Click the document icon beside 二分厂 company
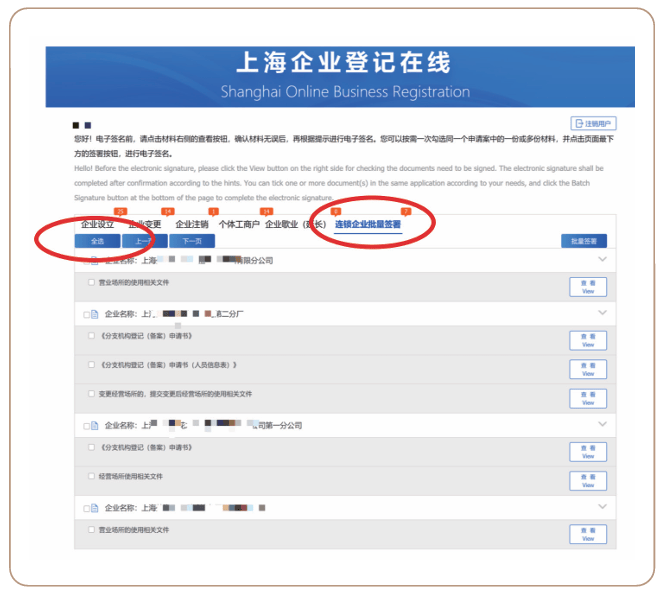The image size is (667, 594). [95, 314]
